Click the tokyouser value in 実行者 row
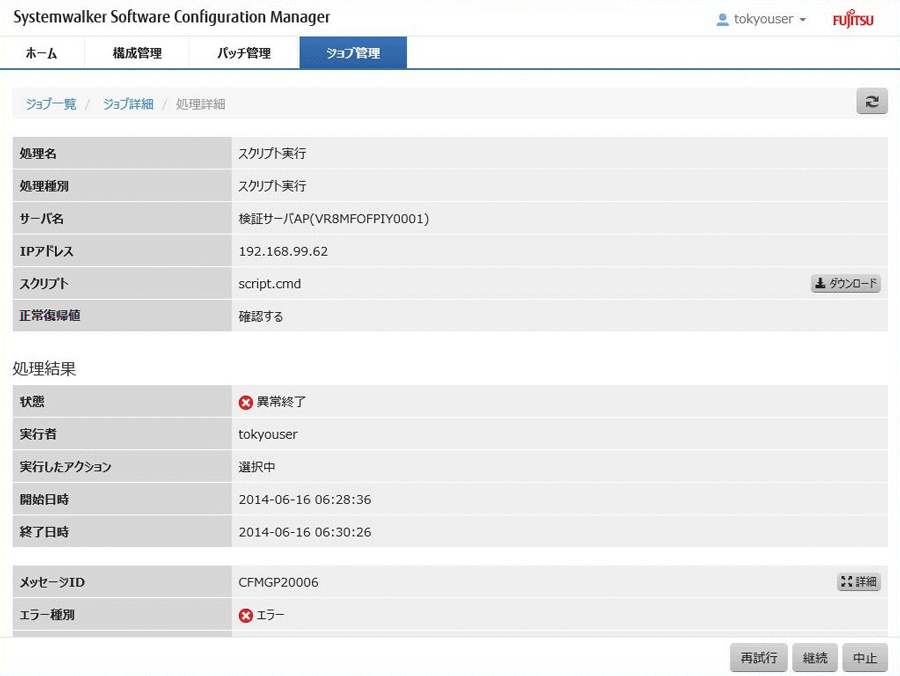The height and width of the screenshot is (676, 900). point(268,434)
